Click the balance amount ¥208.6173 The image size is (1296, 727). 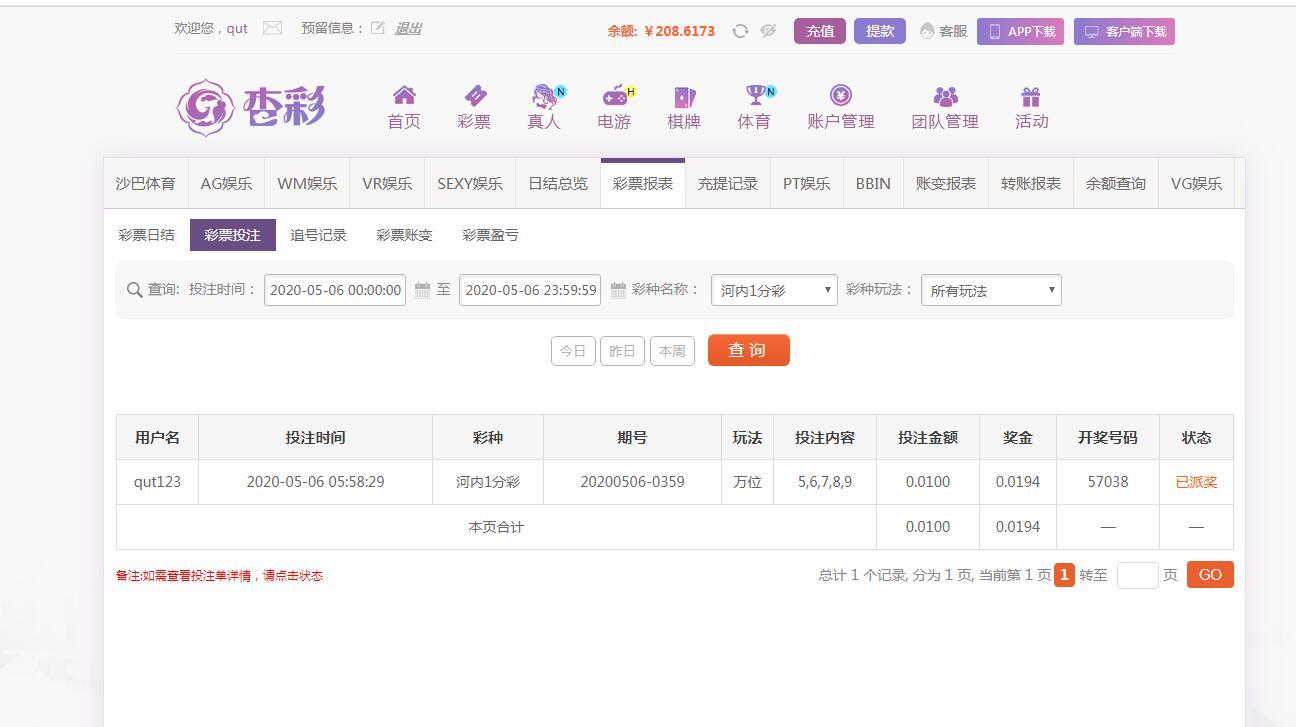680,31
